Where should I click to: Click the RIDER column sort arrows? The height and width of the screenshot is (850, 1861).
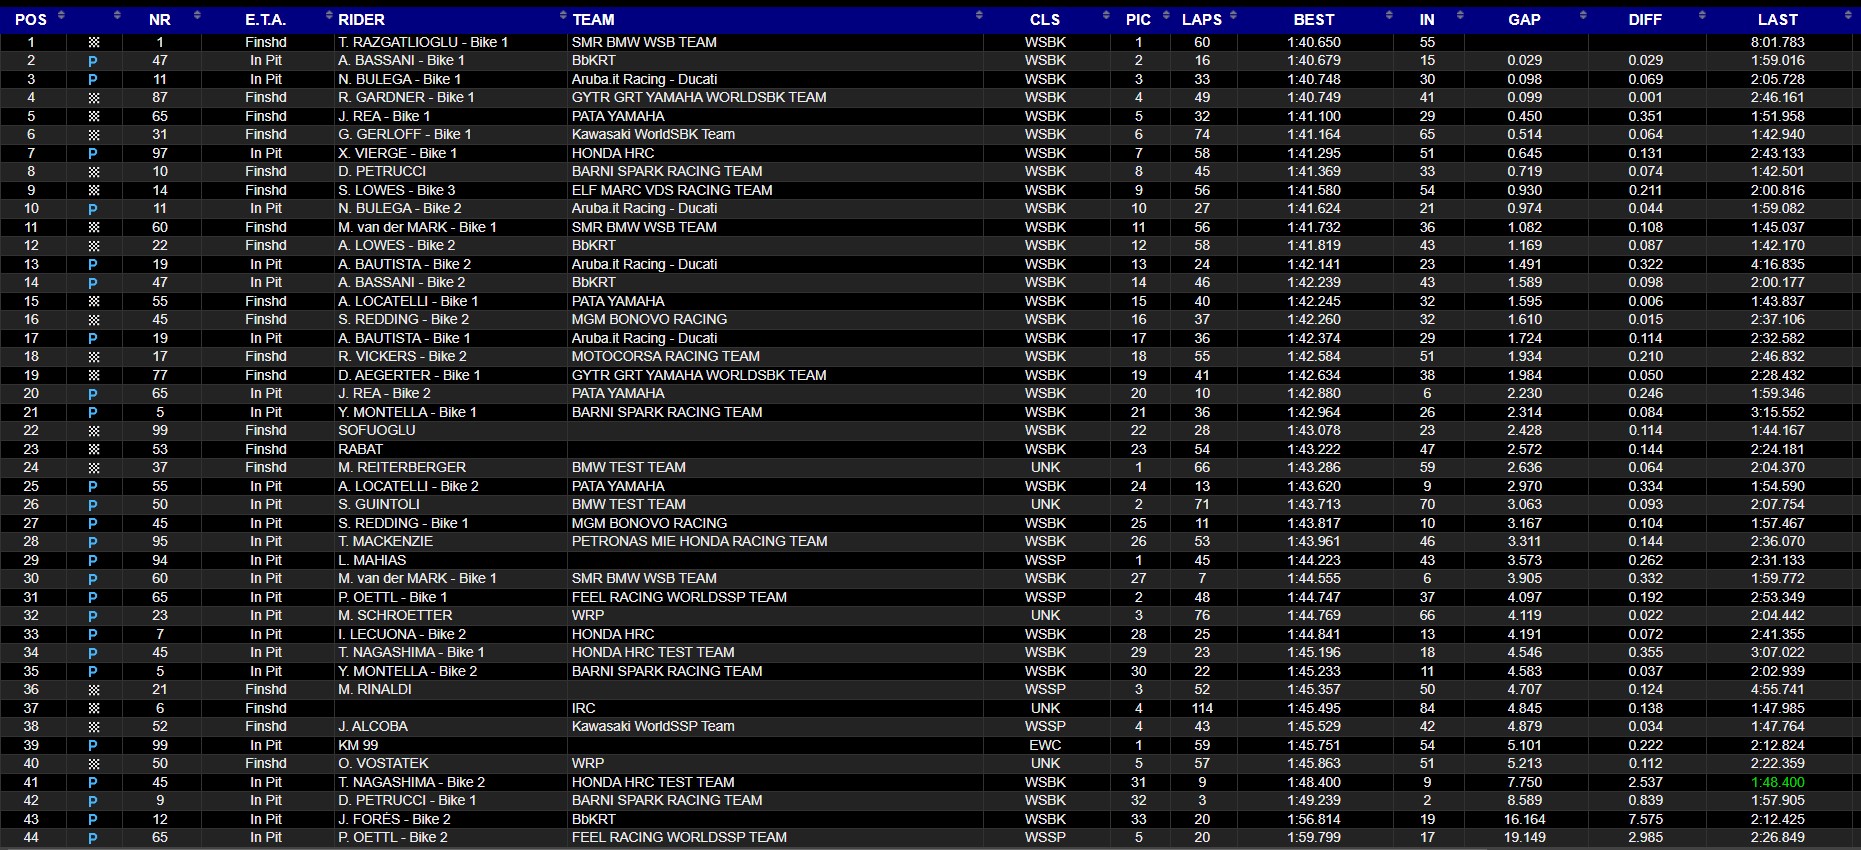(561, 16)
